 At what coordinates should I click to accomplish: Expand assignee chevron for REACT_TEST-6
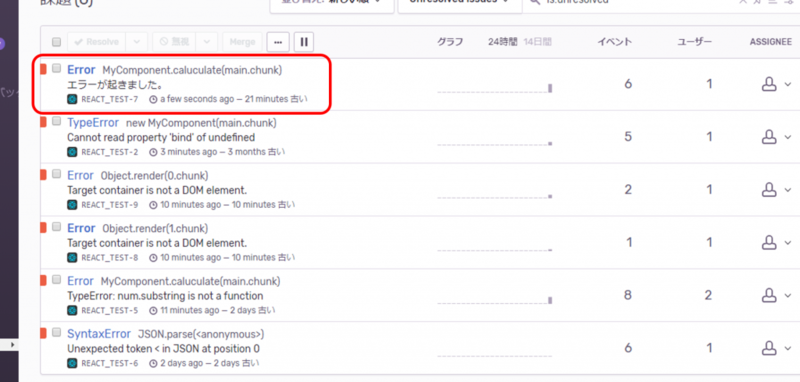(x=788, y=348)
